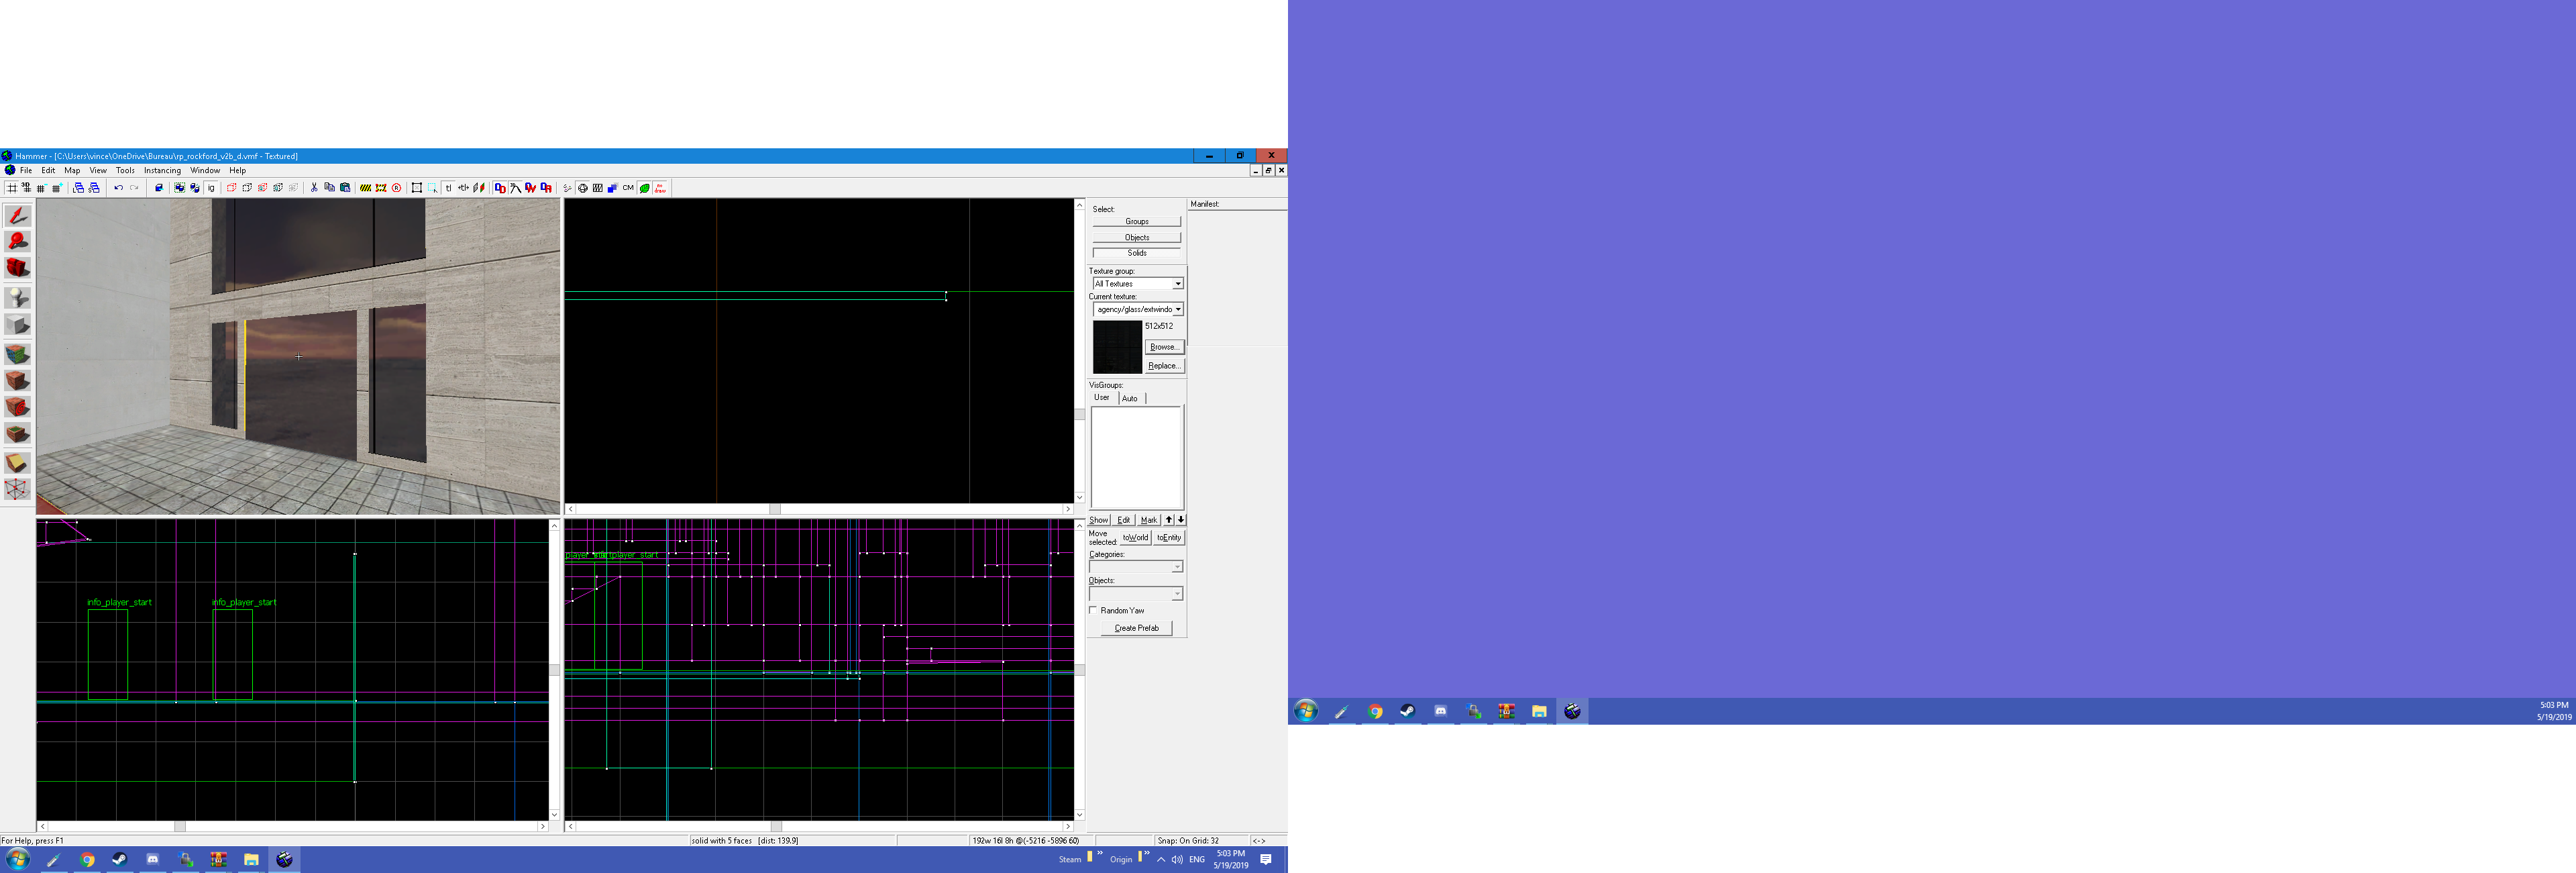Toggle the CM collision models button

point(628,188)
